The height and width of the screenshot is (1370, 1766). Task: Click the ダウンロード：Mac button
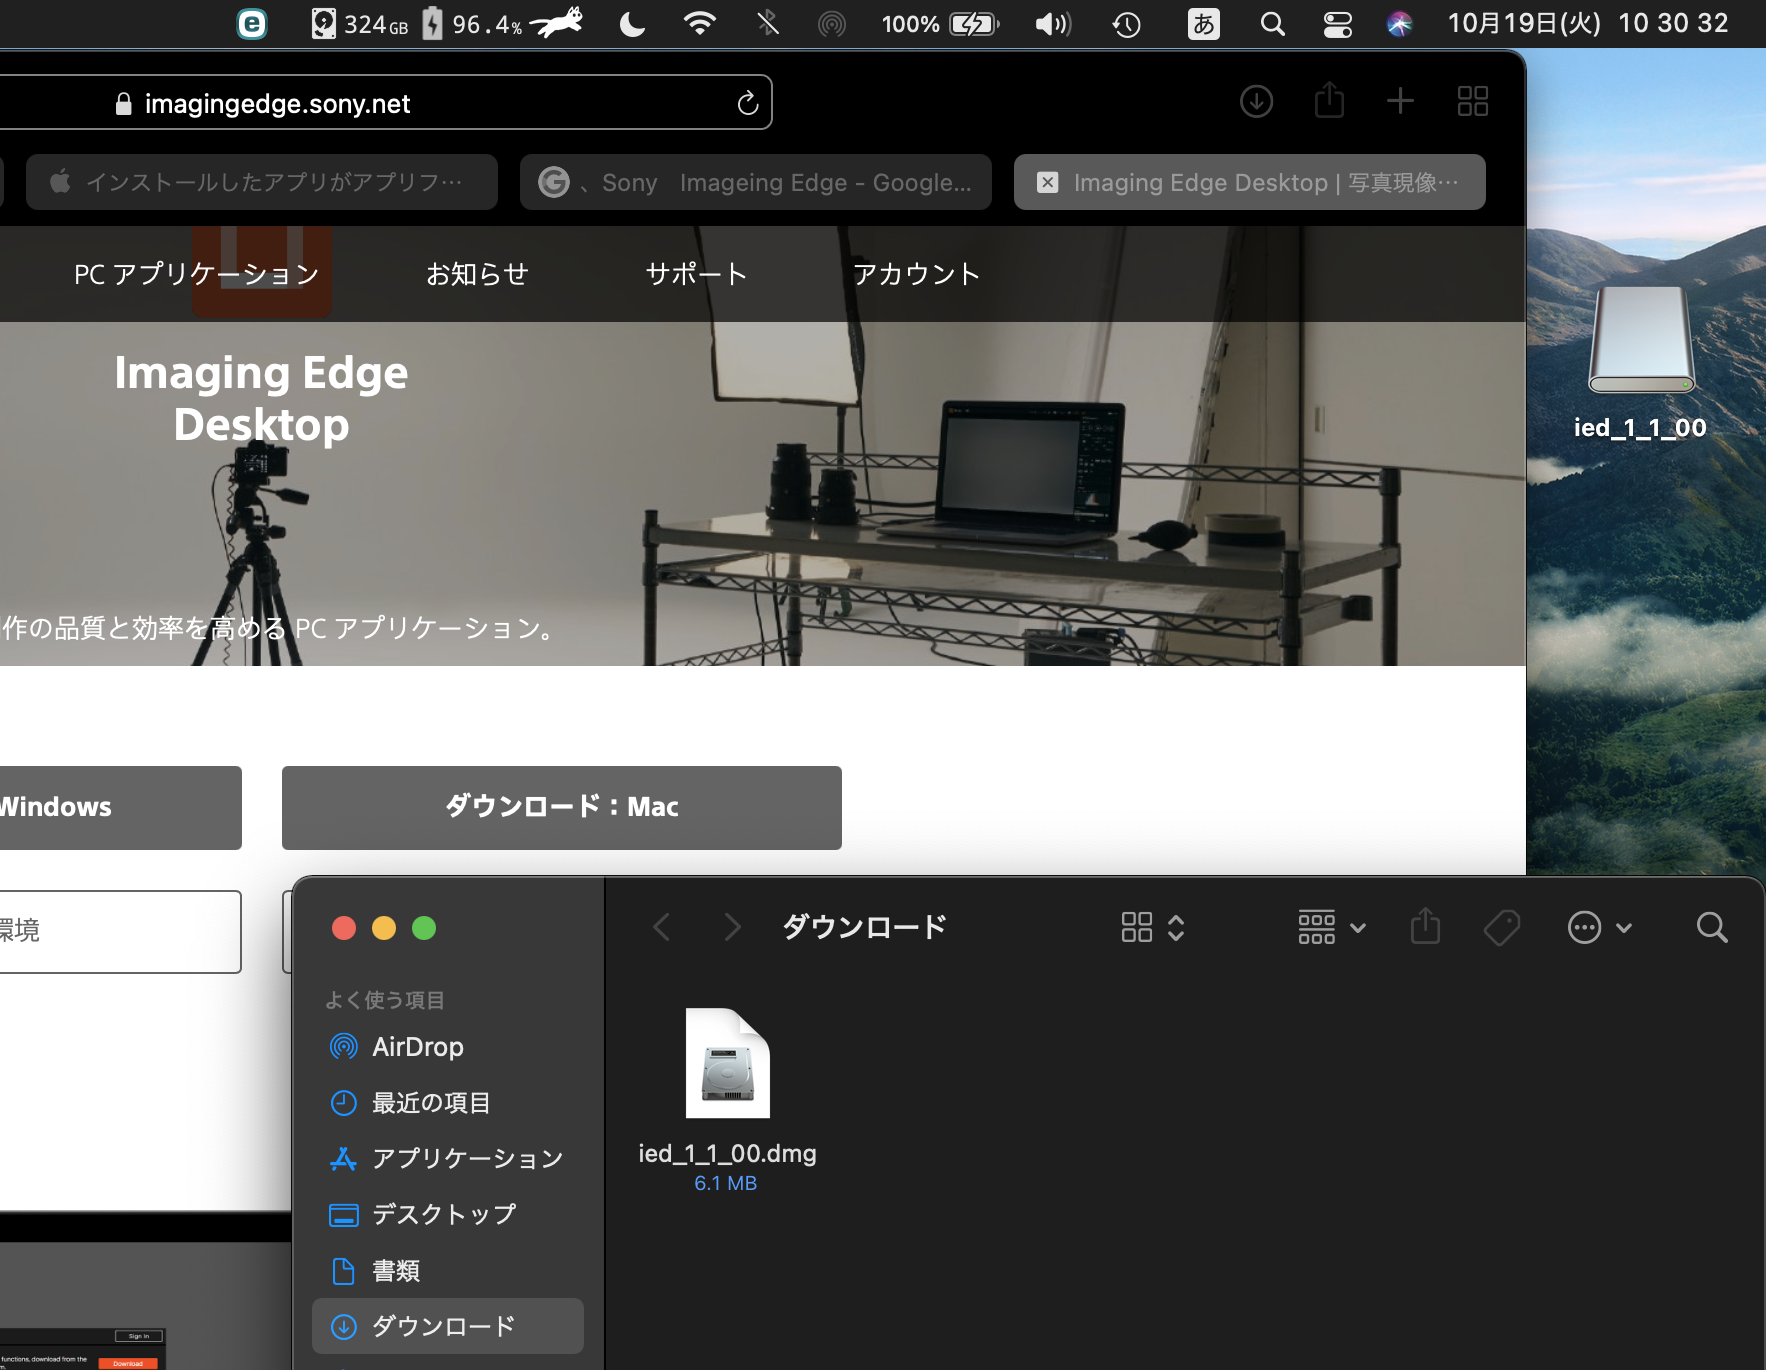pyautogui.click(x=561, y=807)
